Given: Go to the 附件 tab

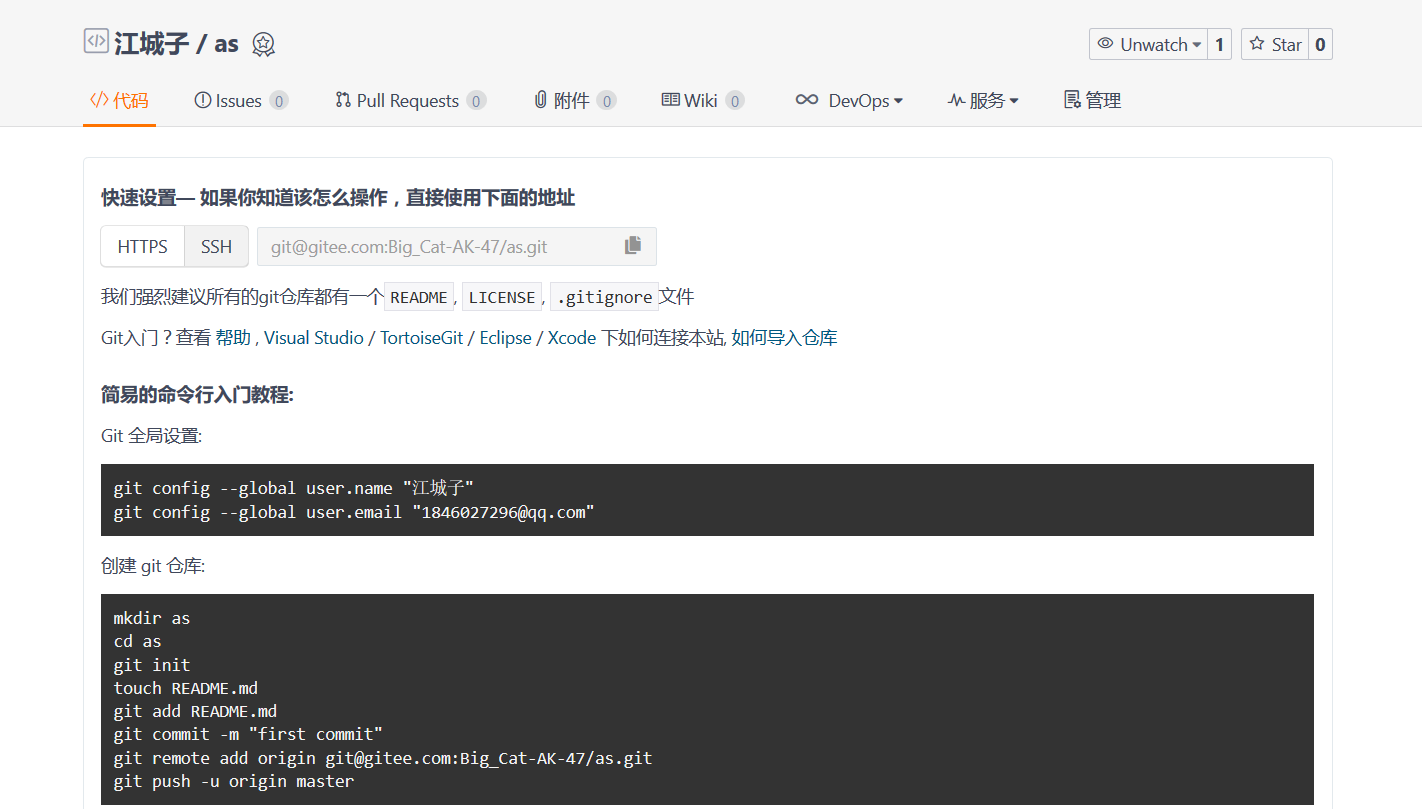Looking at the screenshot, I should 575,100.
